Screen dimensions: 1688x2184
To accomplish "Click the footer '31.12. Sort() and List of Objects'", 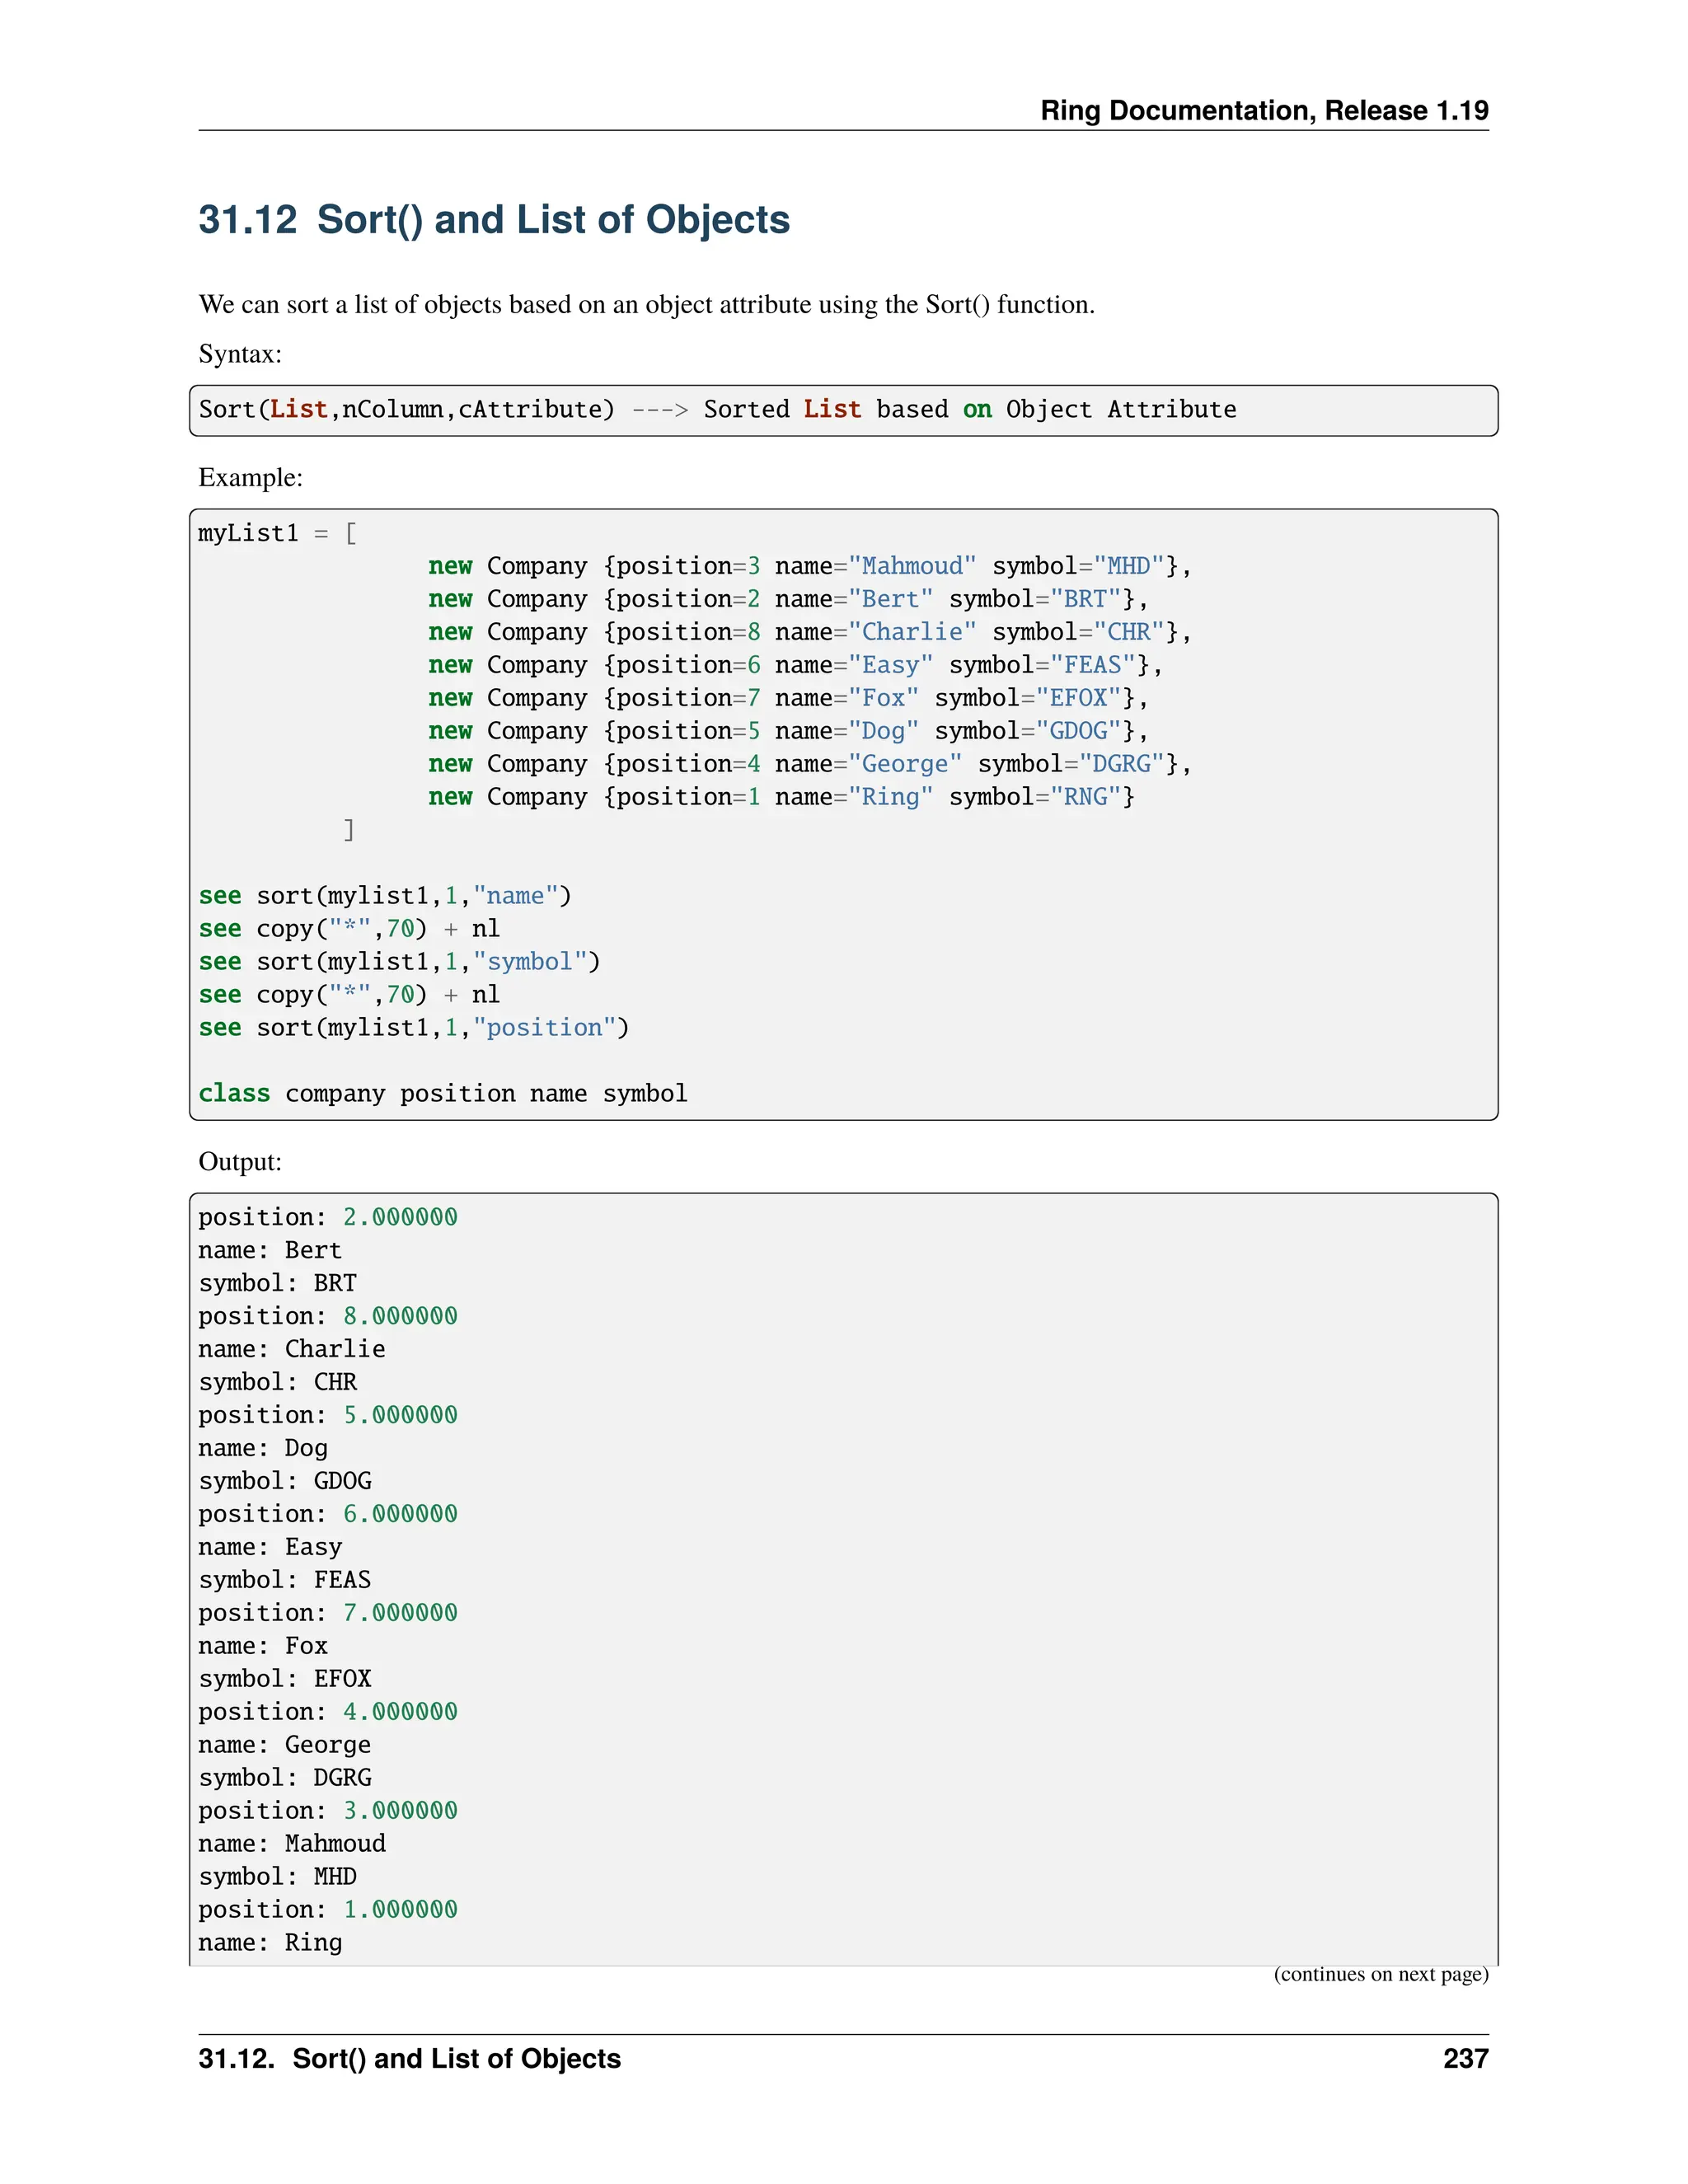I will click(x=410, y=2059).
